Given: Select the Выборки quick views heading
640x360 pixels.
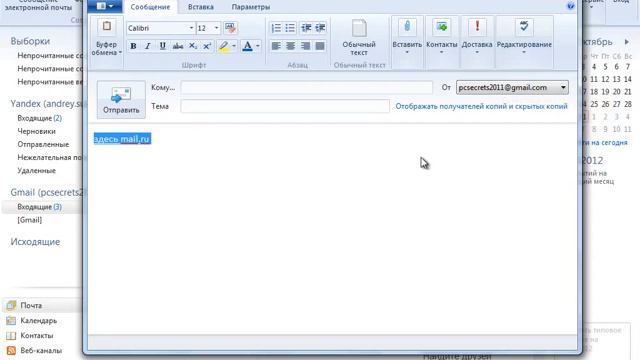Looking at the screenshot, I should click(x=30, y=41).
